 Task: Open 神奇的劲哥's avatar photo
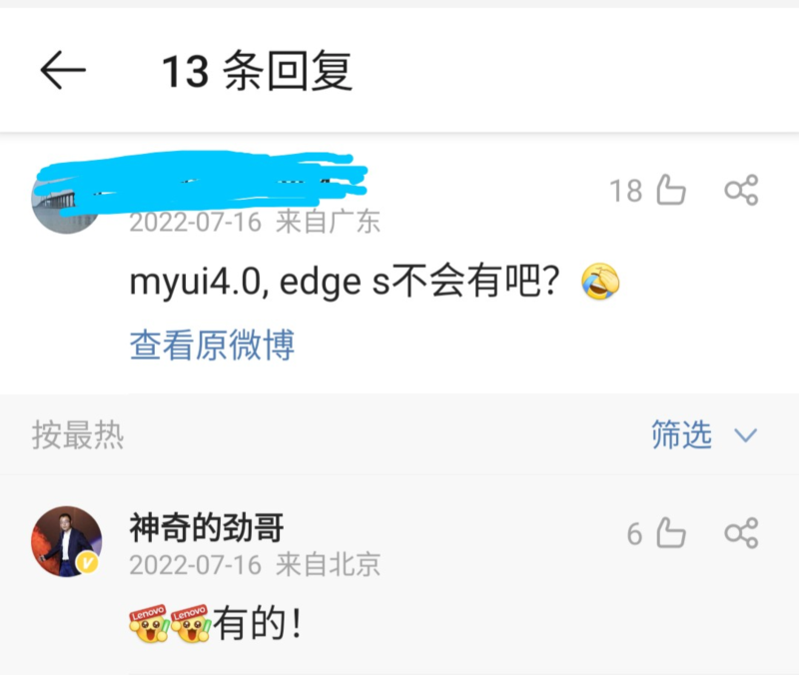pos(67,542)
